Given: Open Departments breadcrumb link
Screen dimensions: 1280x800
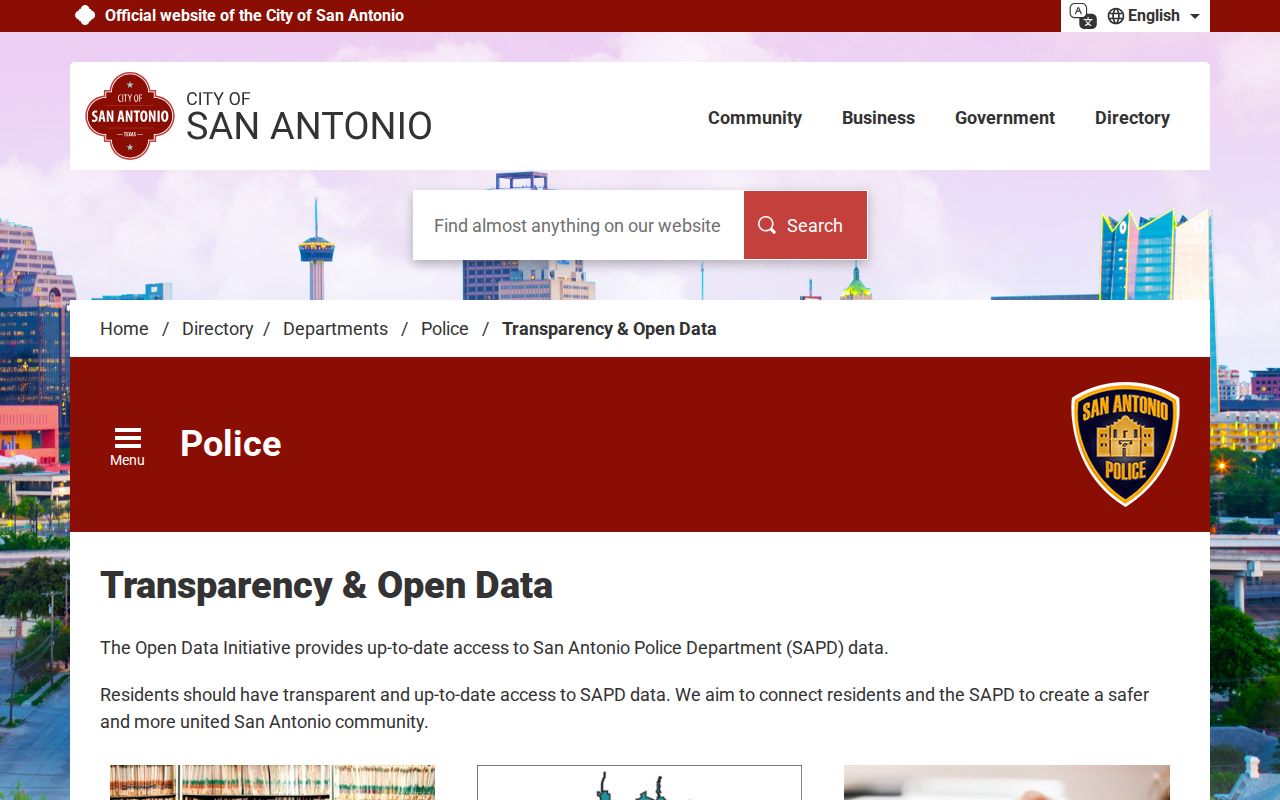Looking at the screenshot, I should 335,329.
